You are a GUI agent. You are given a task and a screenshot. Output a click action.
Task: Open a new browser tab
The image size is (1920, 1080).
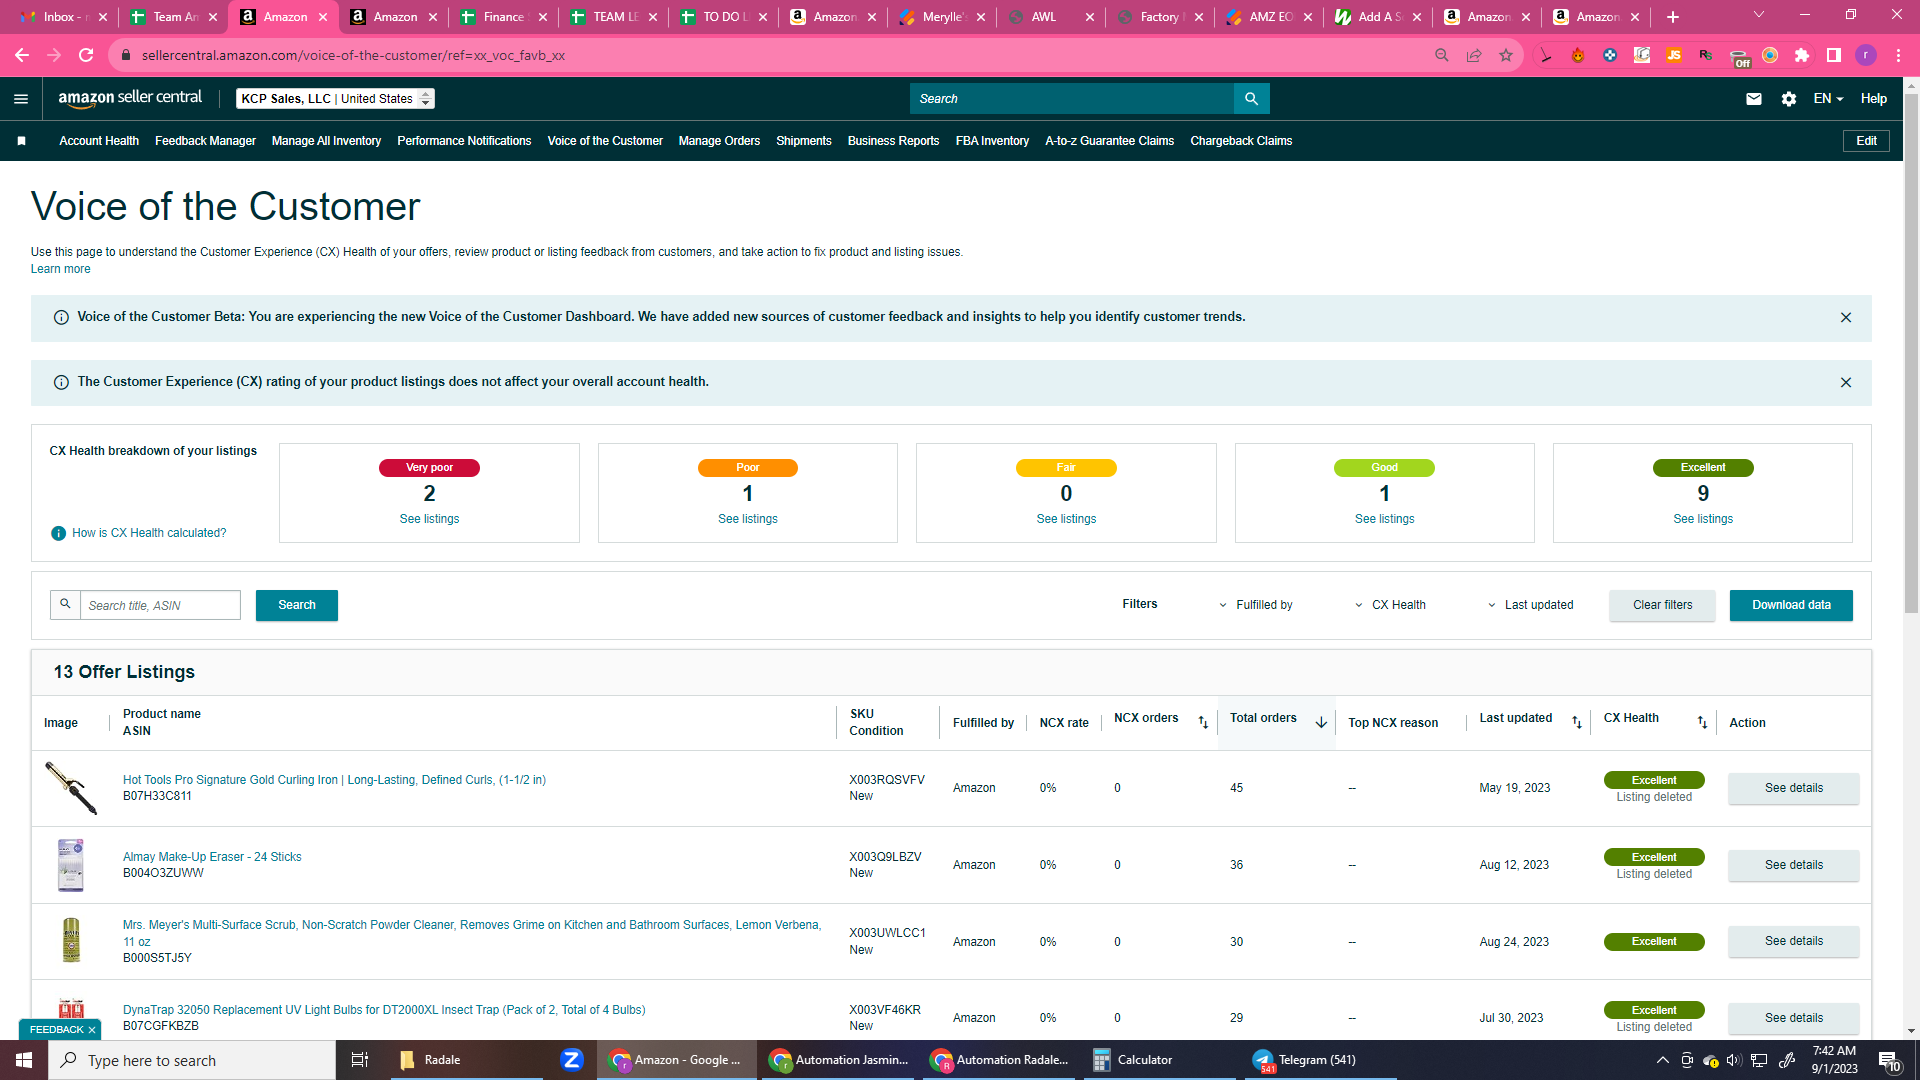(x=1673, y=17)
